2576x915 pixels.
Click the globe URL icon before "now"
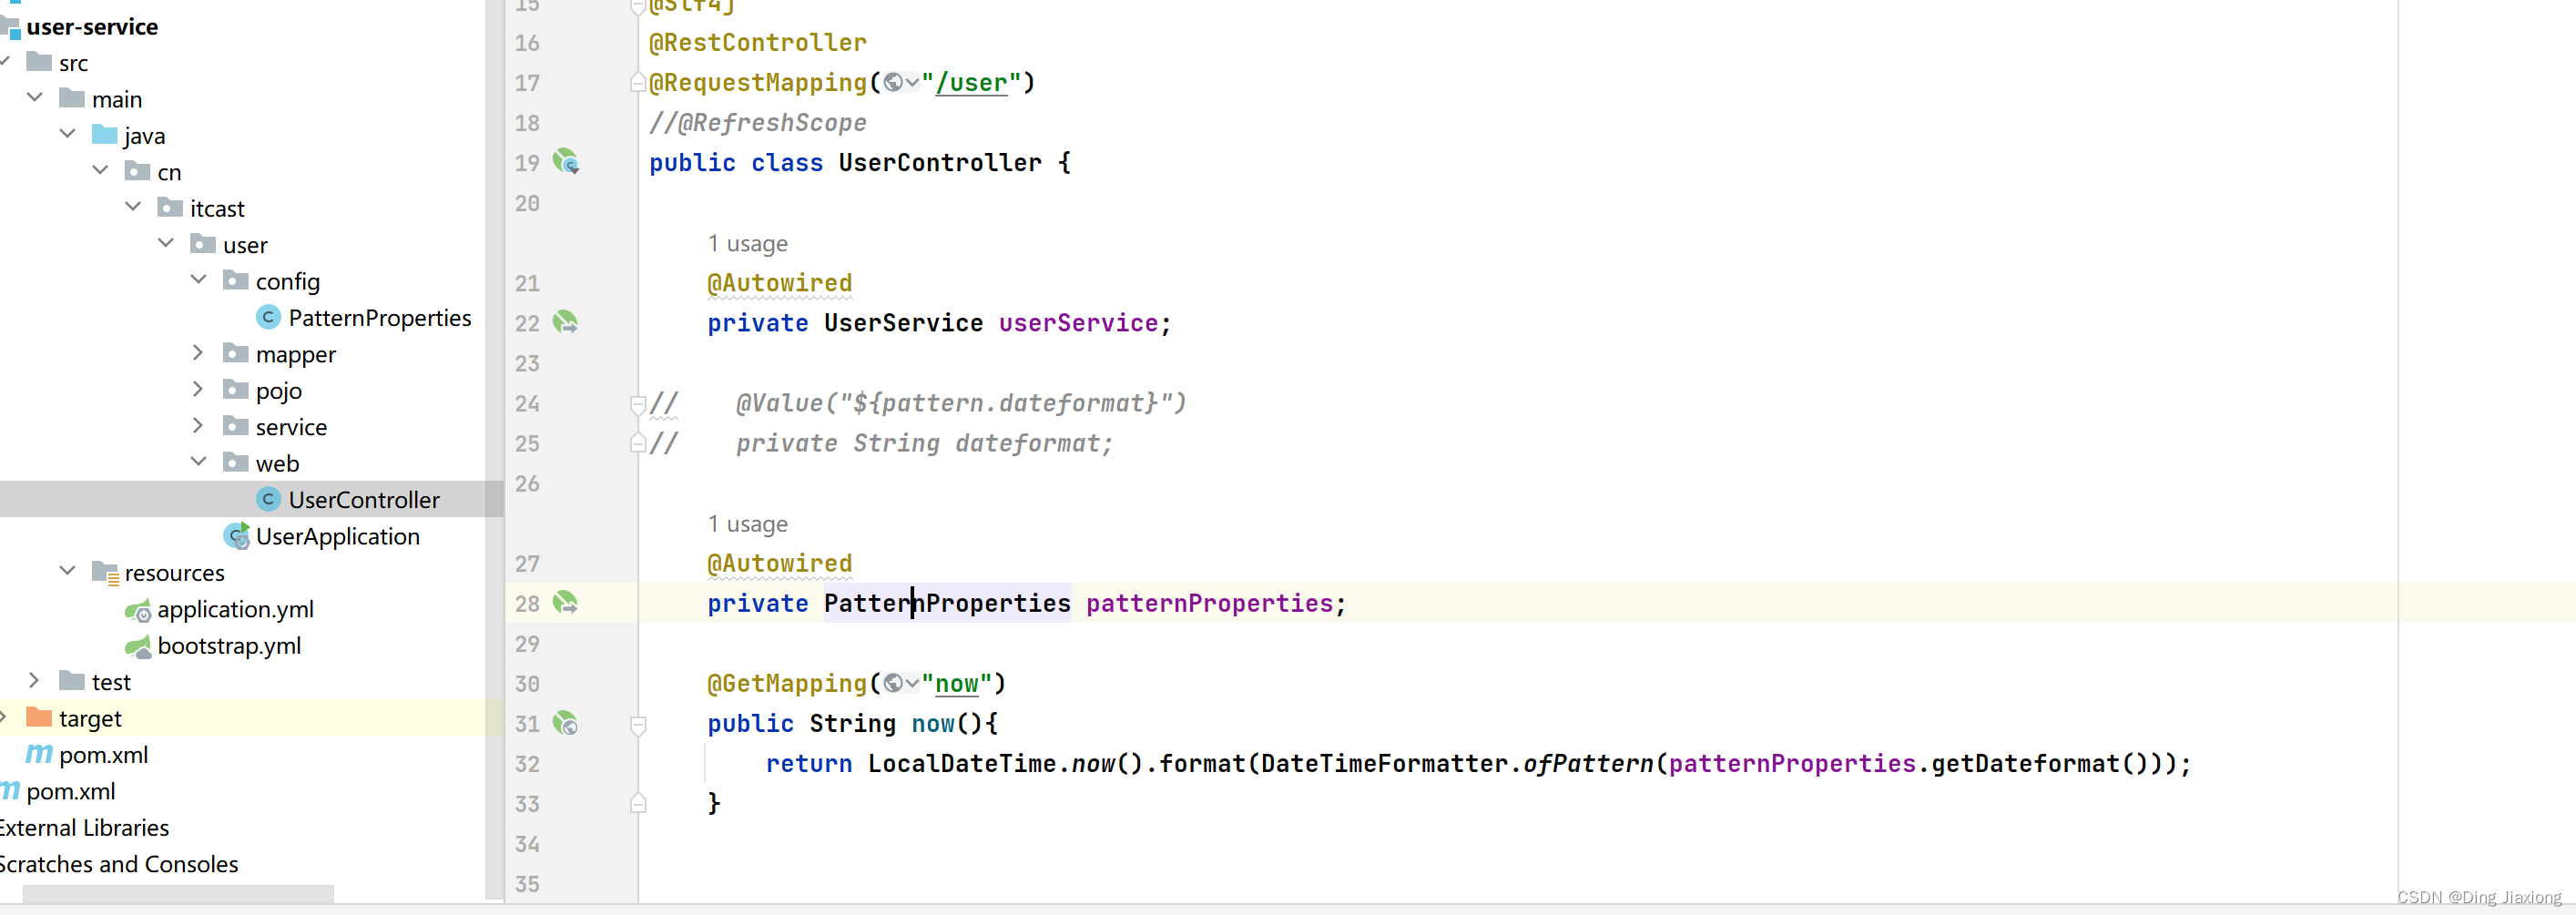coord(893,683)
